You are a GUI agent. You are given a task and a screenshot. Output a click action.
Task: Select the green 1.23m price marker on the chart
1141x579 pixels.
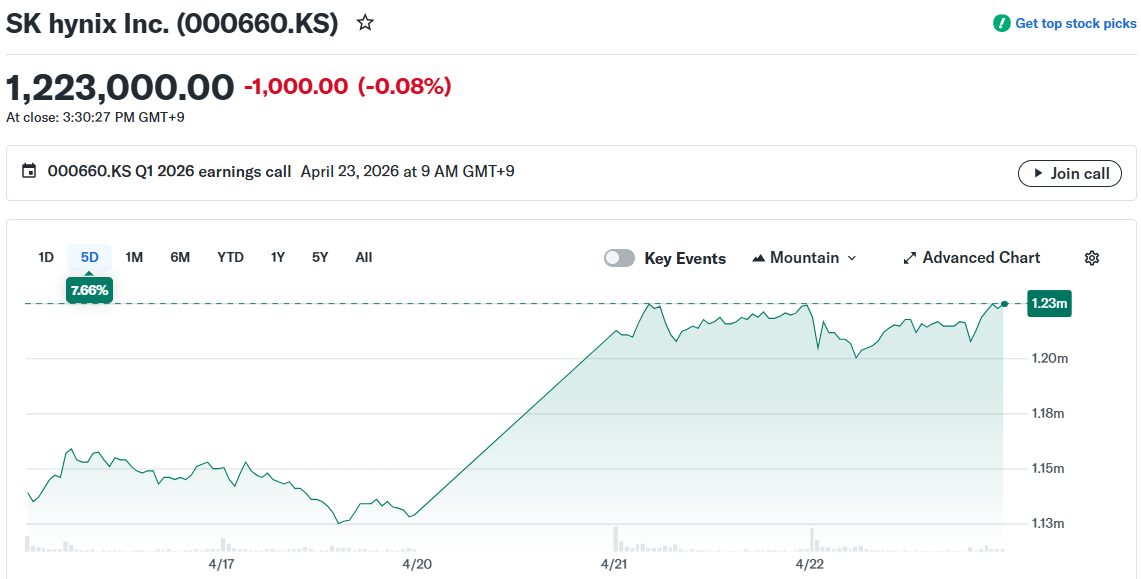click(1048, 303)
